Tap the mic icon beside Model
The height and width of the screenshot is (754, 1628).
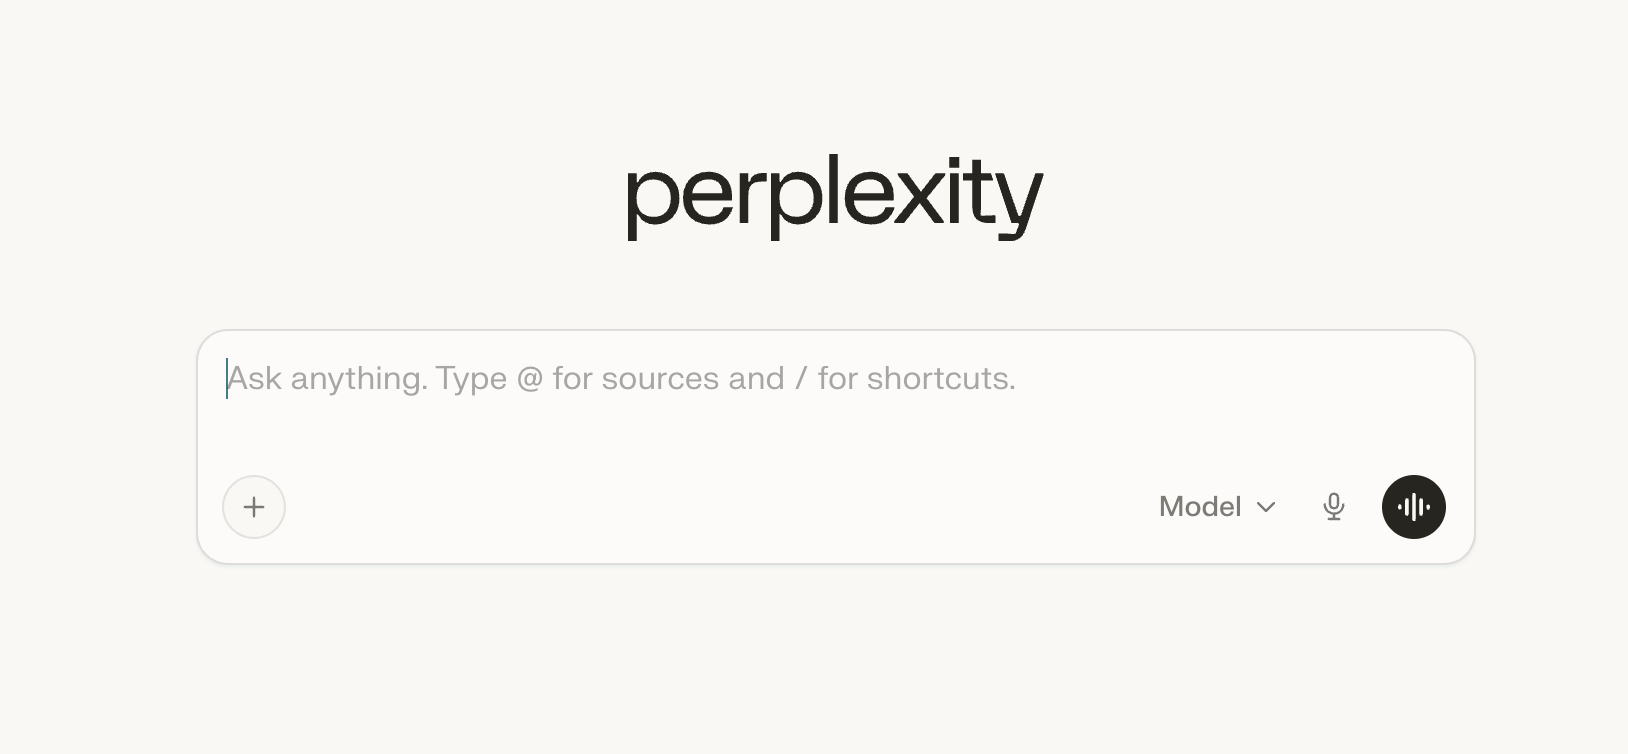pos(1333,507)
